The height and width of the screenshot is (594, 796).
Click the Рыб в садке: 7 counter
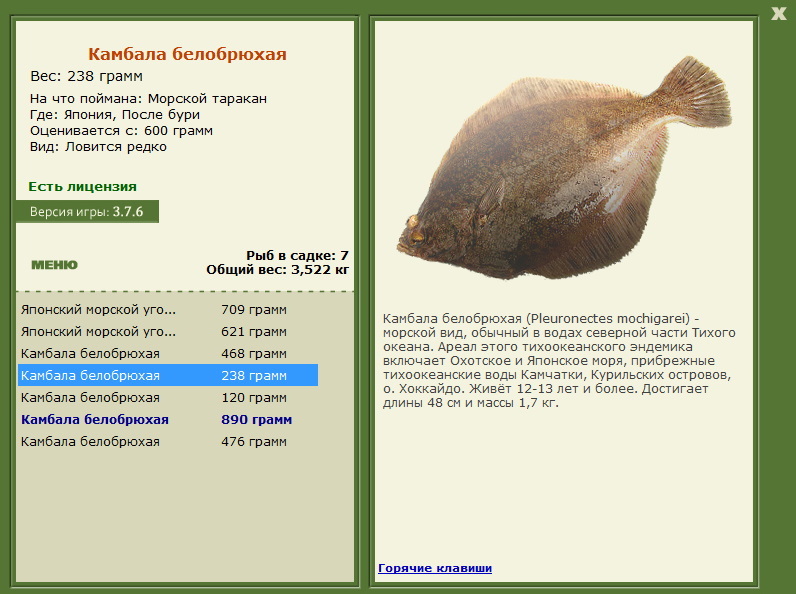click(297, 255)
